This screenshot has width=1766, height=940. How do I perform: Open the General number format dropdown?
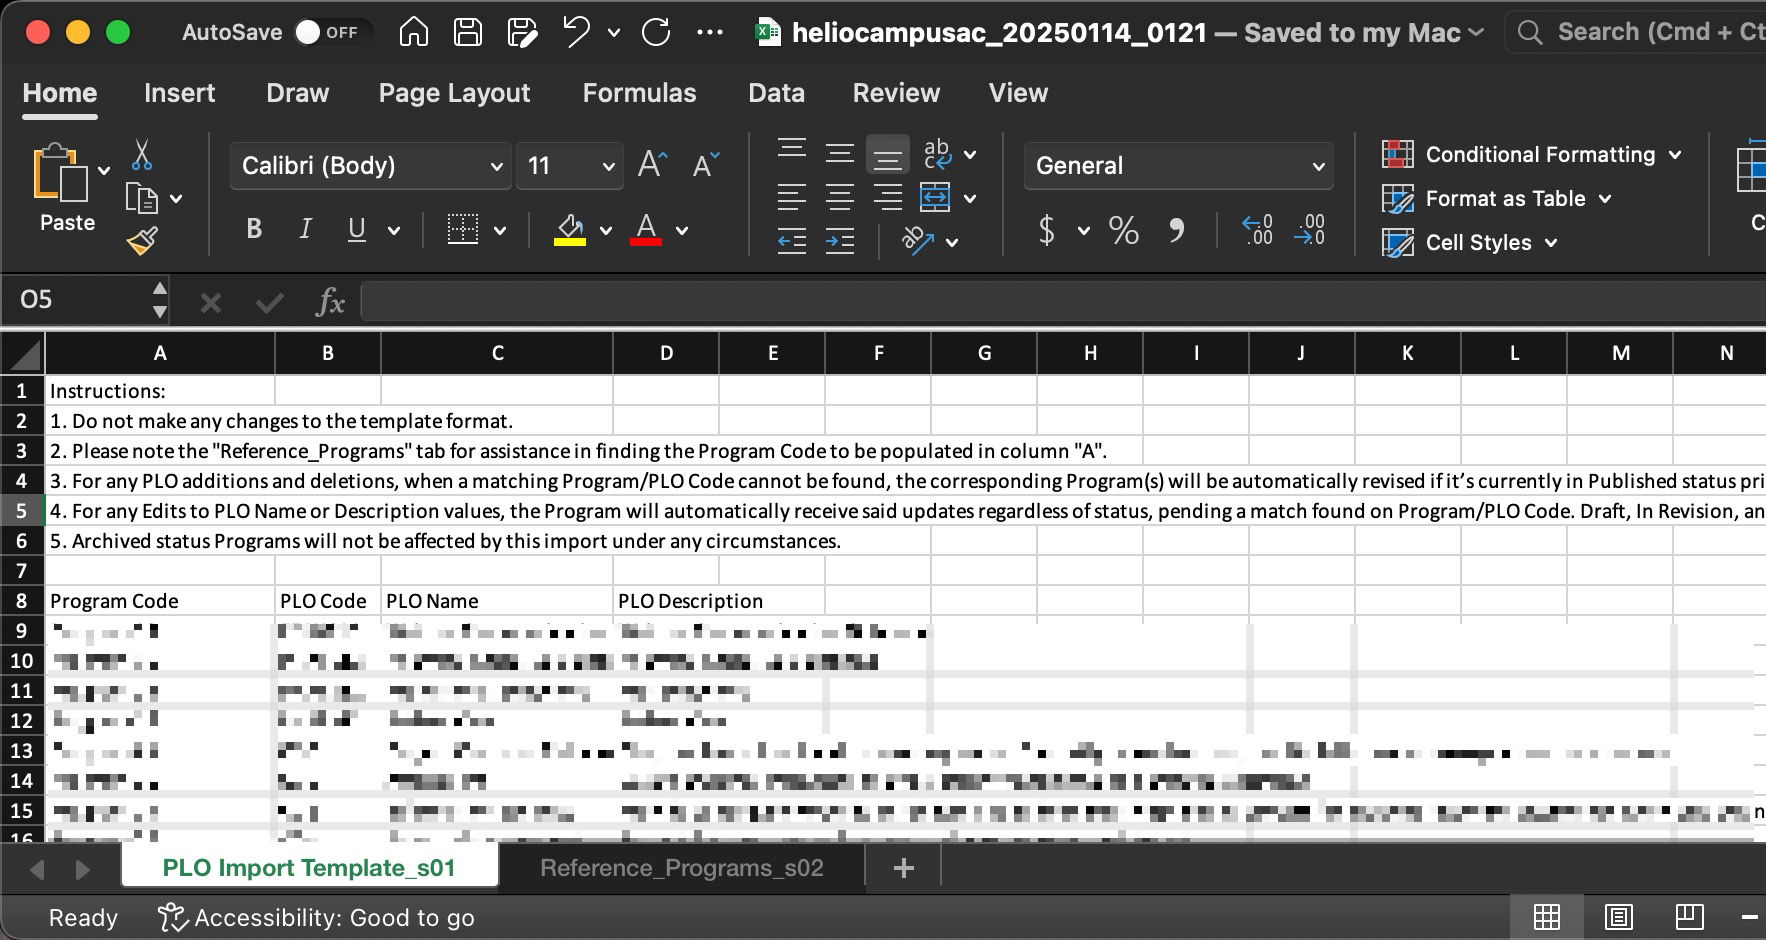[x=1178, y=166]
